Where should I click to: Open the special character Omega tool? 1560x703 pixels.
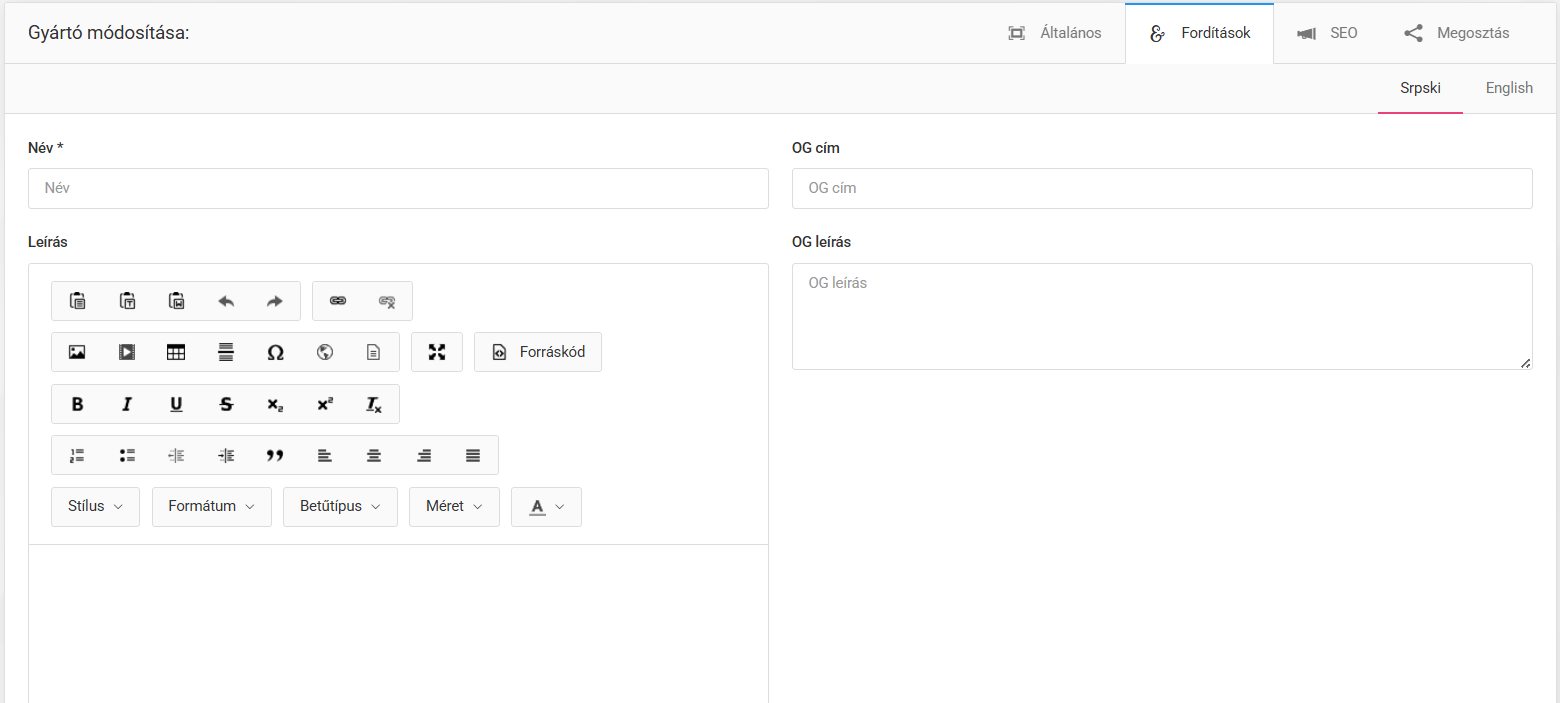click(275, 352)
